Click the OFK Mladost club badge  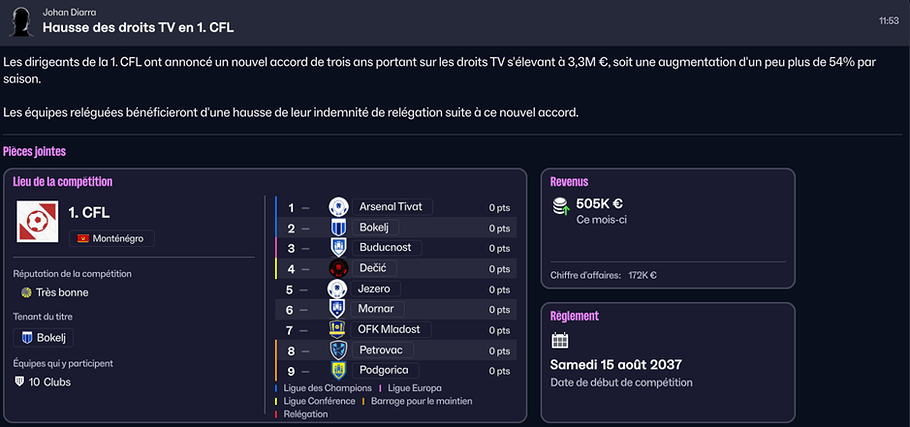pos(338,329)
